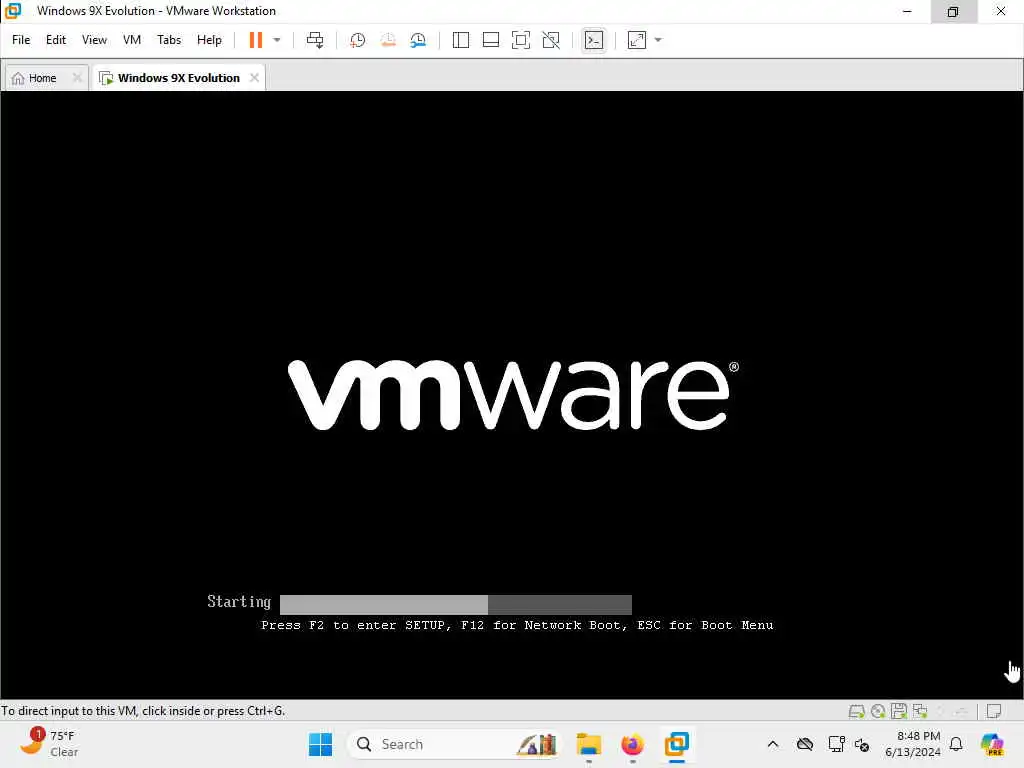Open the message log note icon

(994, 711)
